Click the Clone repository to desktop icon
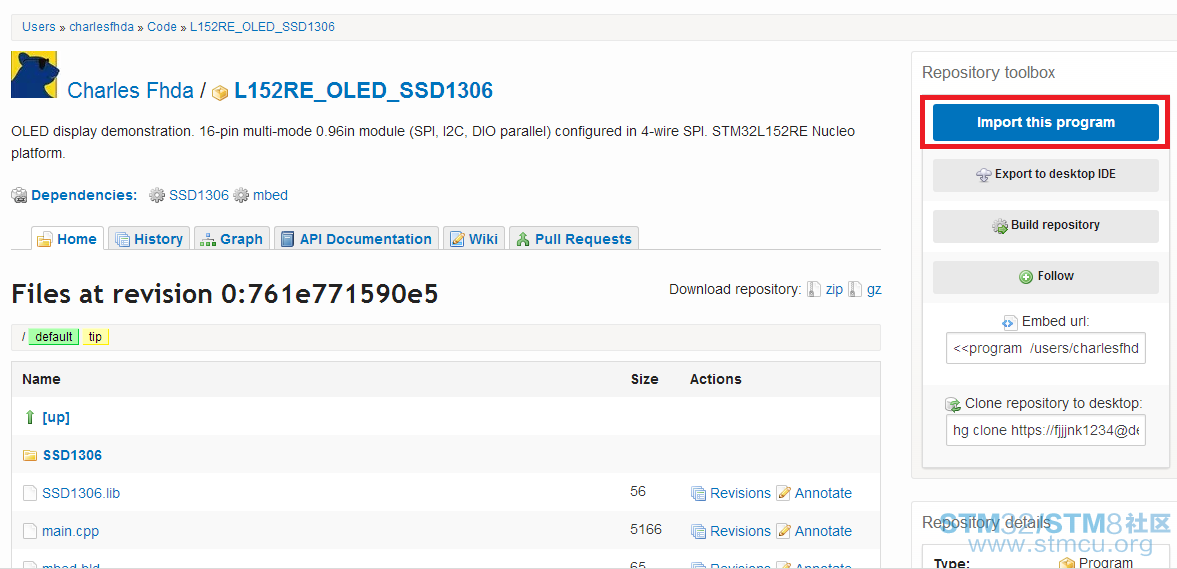1177x569 pixels. click(953, 405)
